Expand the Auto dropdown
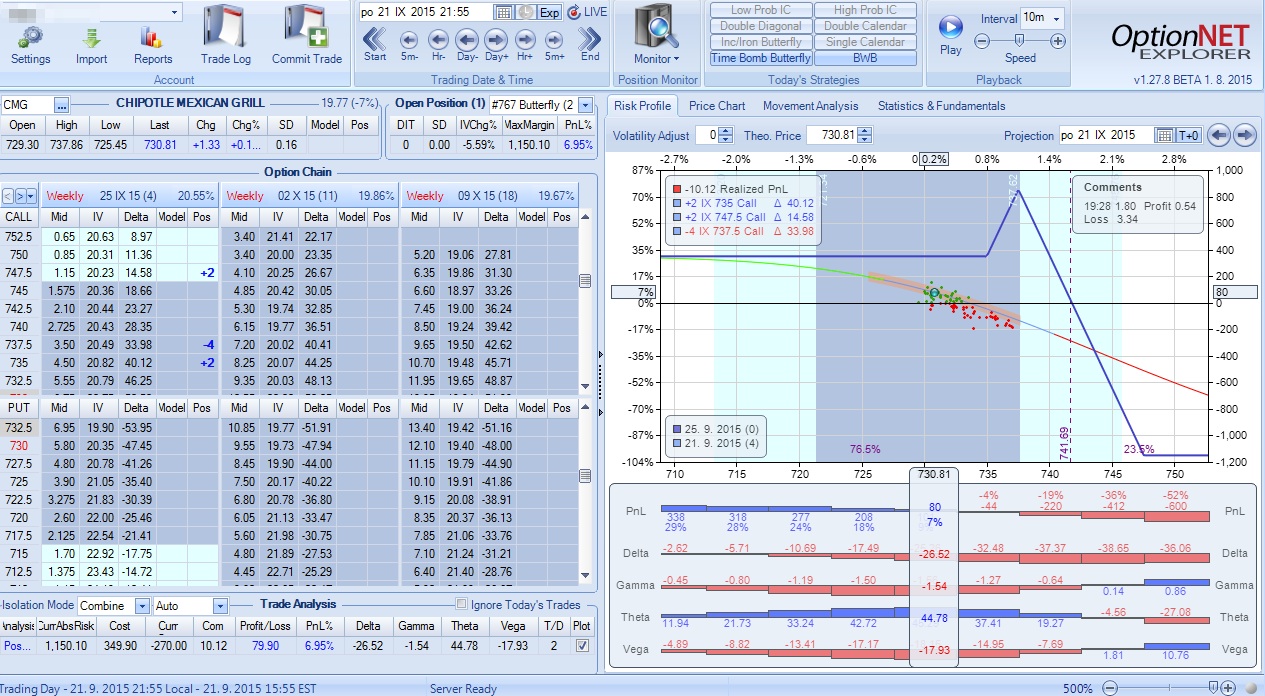This screenshot has width=1265, height=696. click(220, 606)
